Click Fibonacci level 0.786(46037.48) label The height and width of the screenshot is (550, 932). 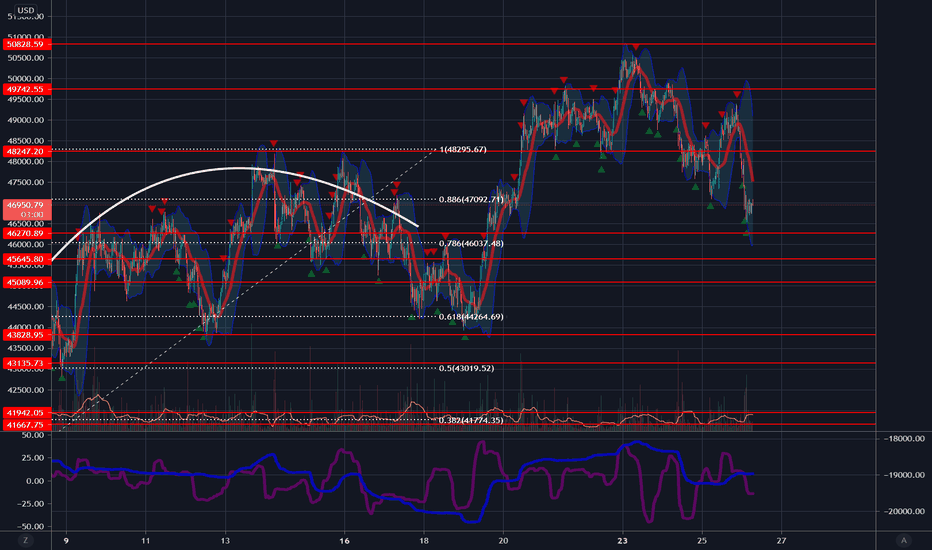471,243
